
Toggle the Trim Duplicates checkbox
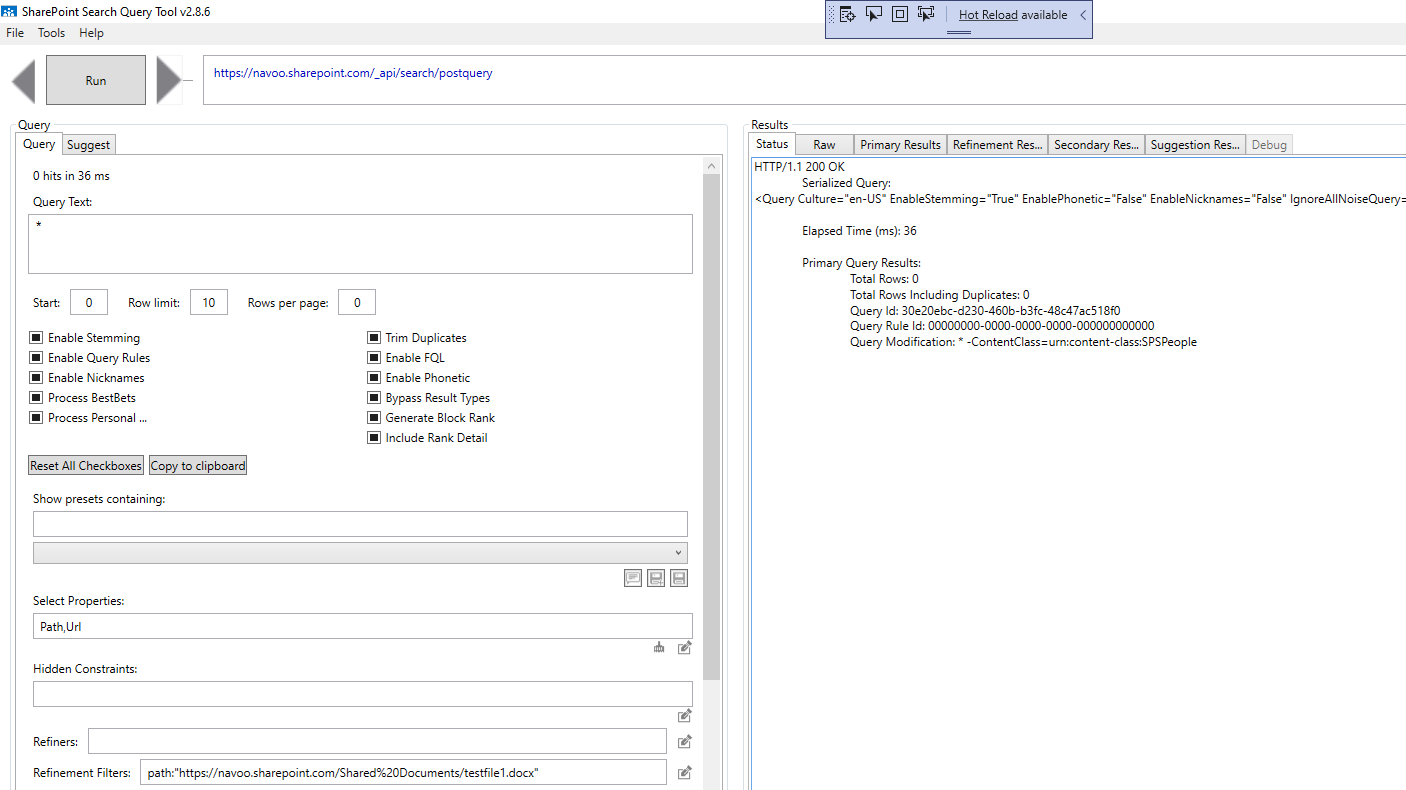(x=375, y=337)
